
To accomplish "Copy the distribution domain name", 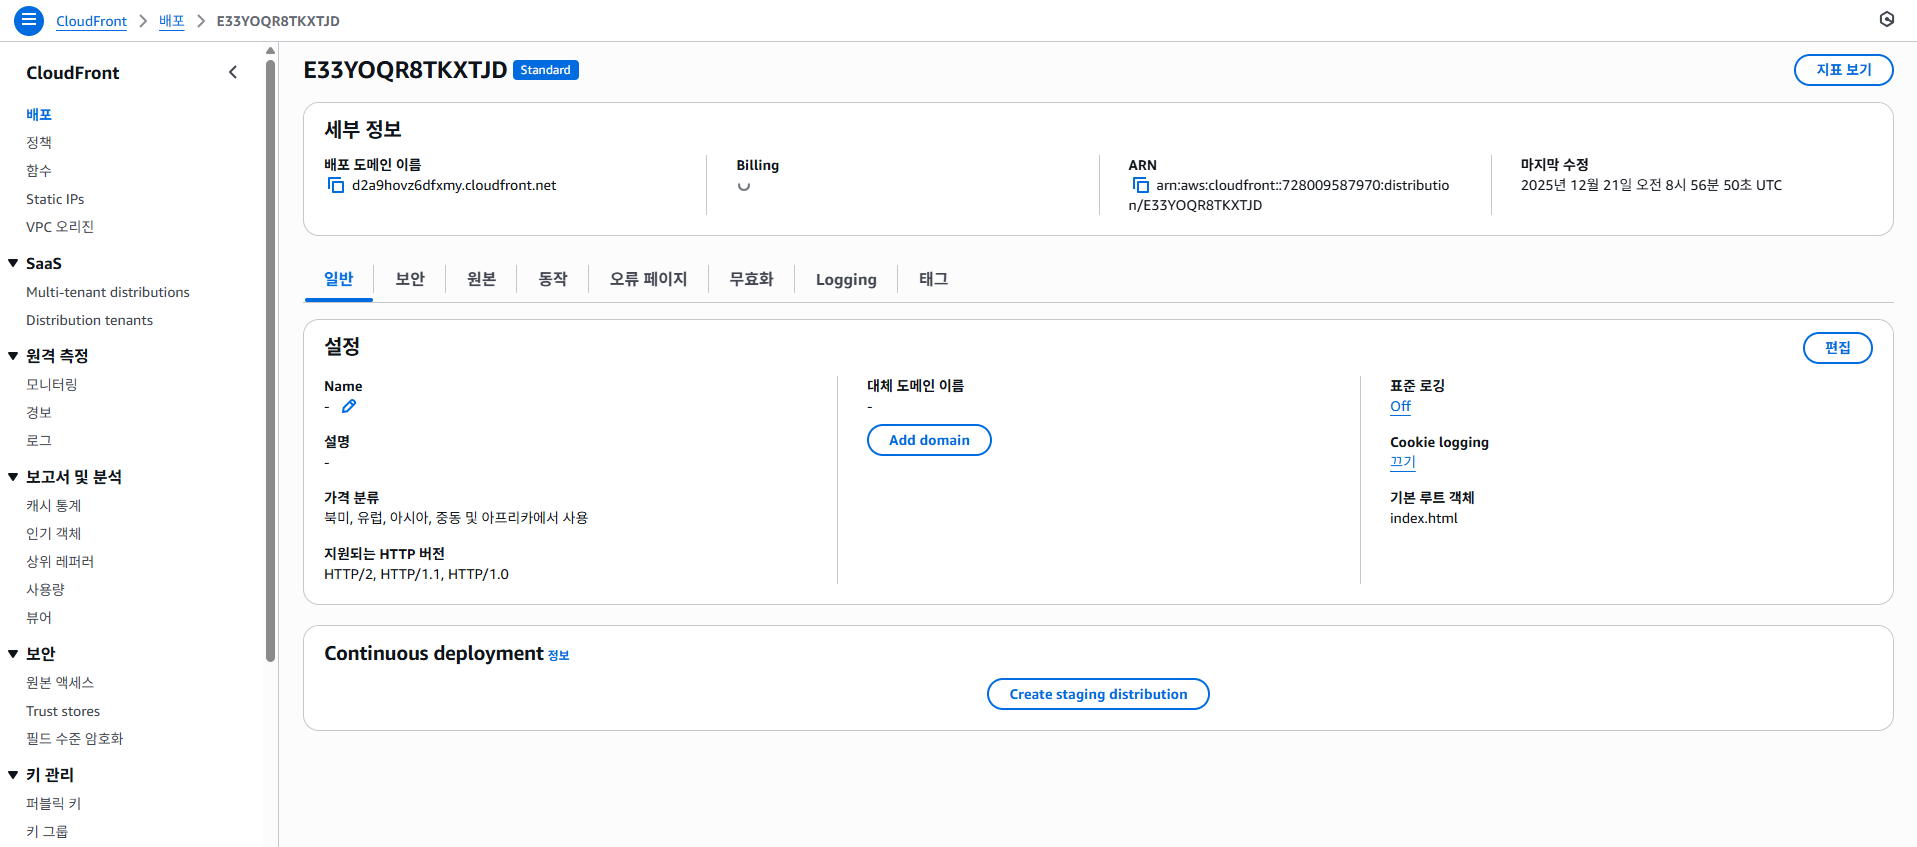I will tap(336, 186).
